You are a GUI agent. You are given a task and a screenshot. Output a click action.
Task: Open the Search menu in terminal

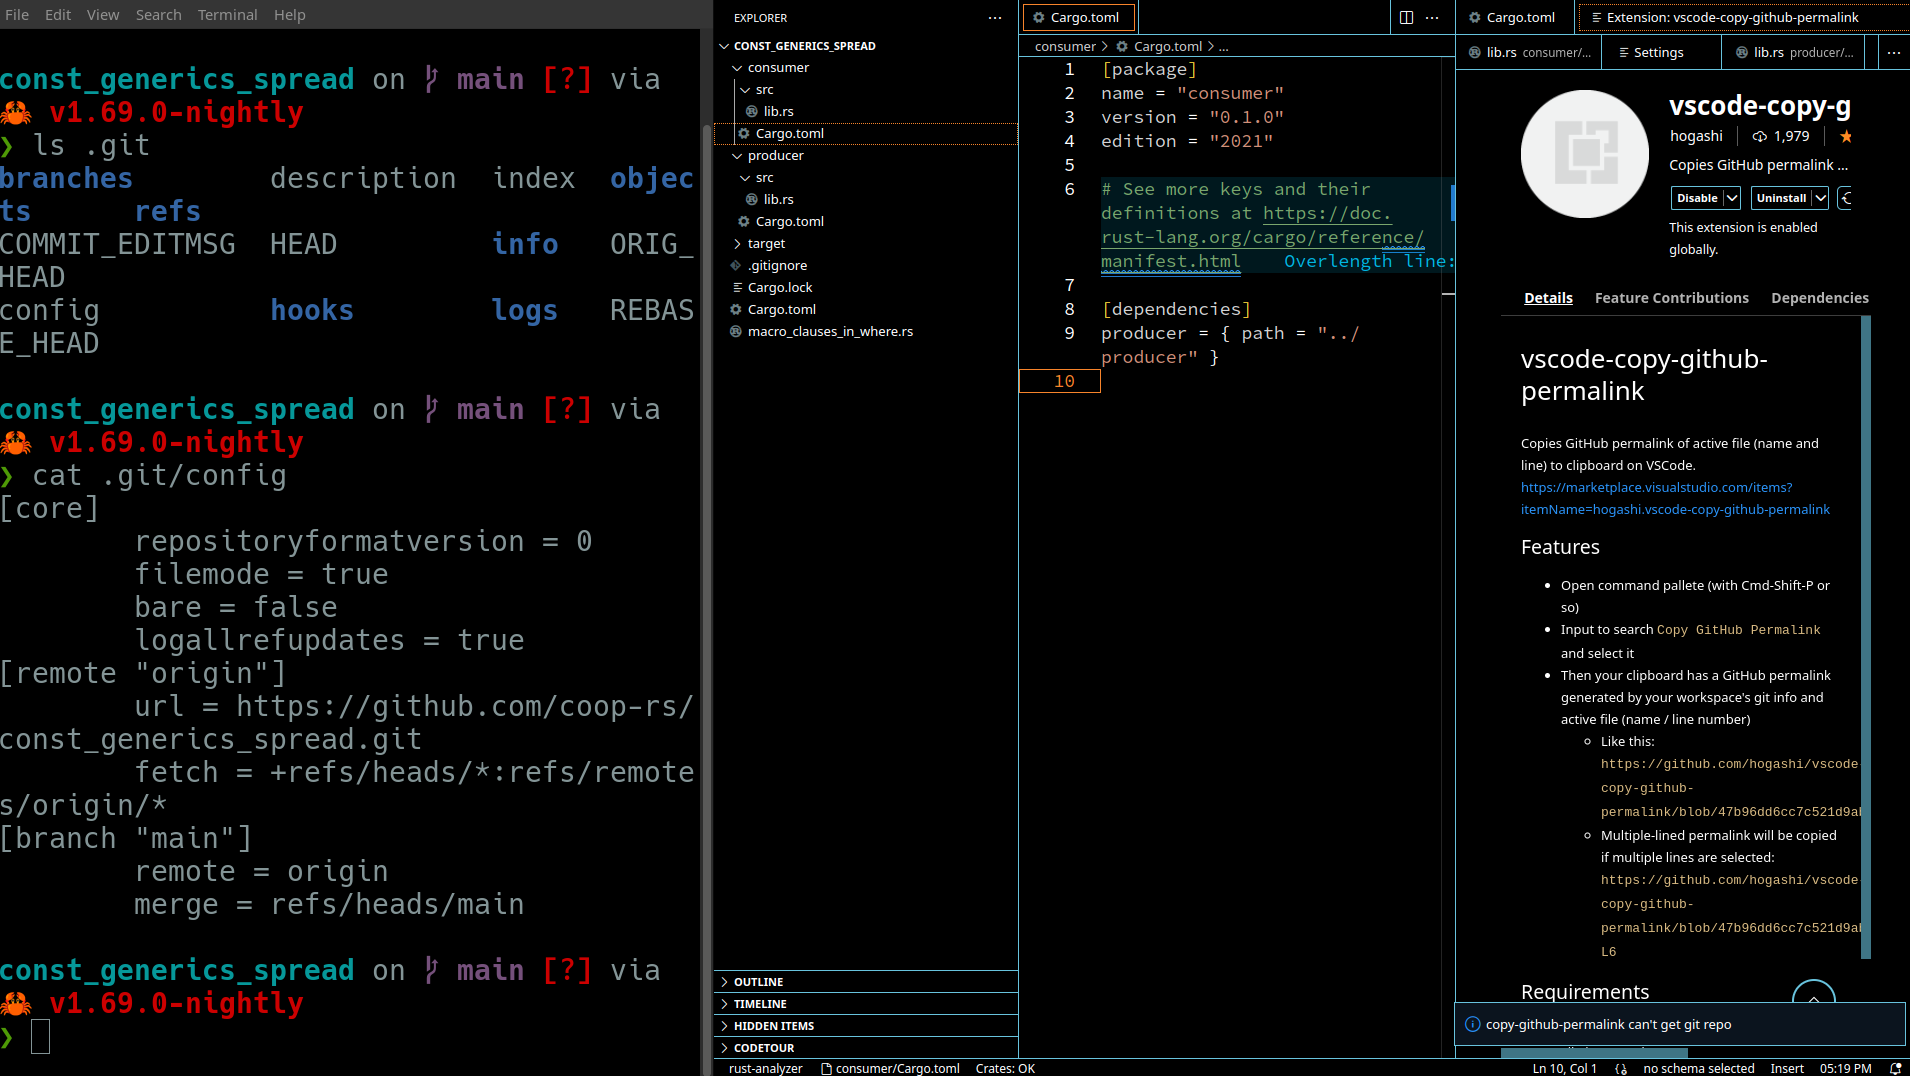pyautogui.click(x=159, y=15)
